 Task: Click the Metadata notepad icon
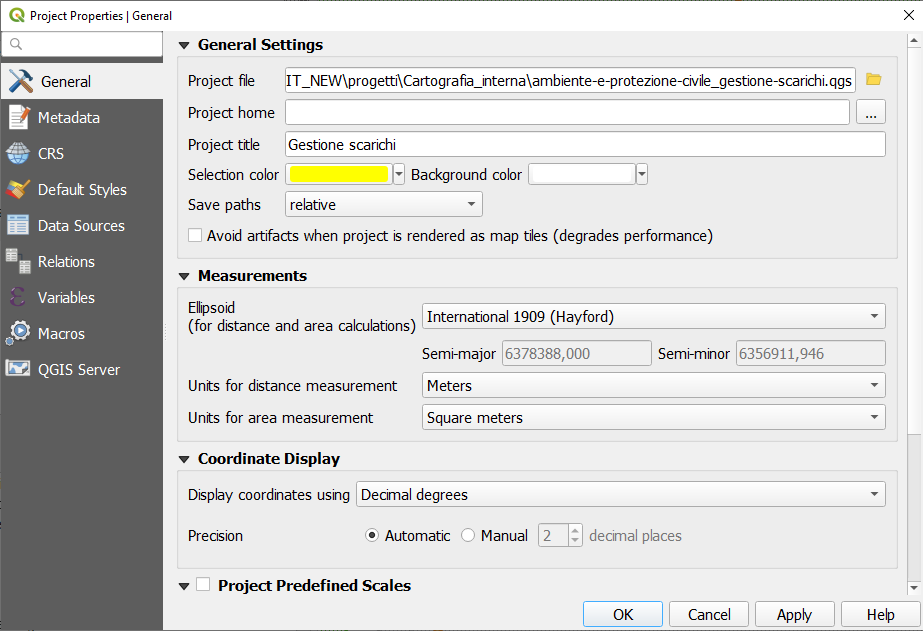click(18, 117)
